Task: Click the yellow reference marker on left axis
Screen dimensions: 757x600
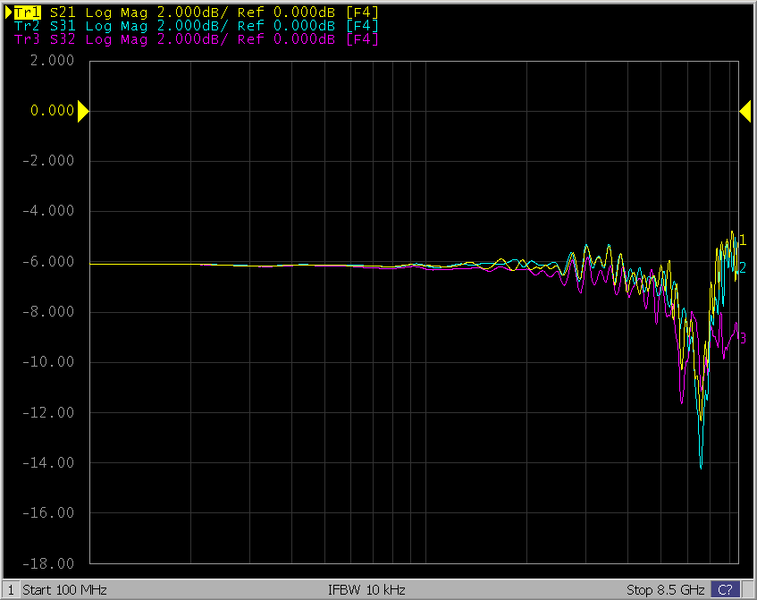Action: click(x=83, y=111)
